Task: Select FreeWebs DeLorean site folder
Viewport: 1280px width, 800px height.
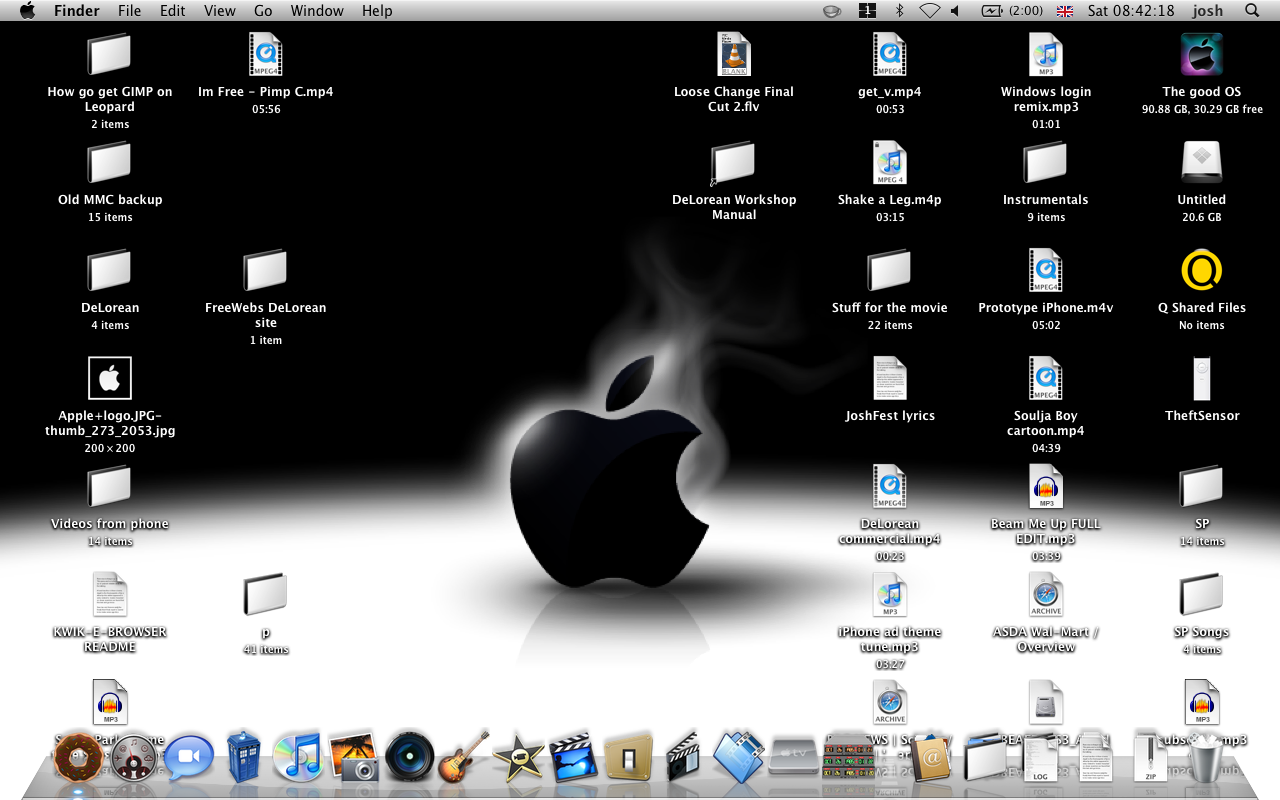Action: tap(266, 270)
